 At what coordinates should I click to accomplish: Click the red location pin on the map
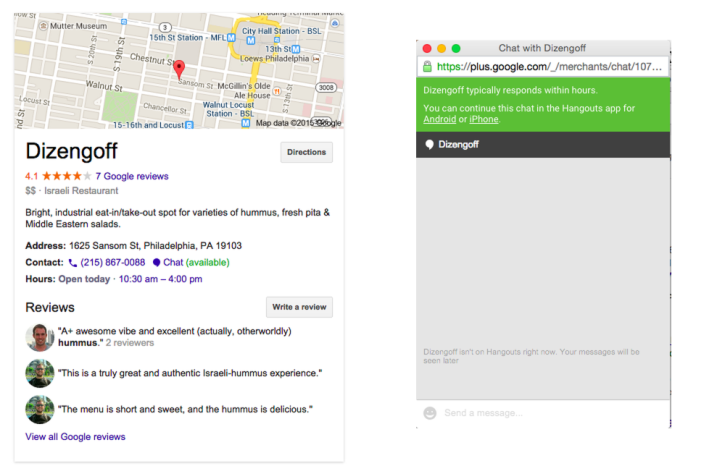pos(179,69)
